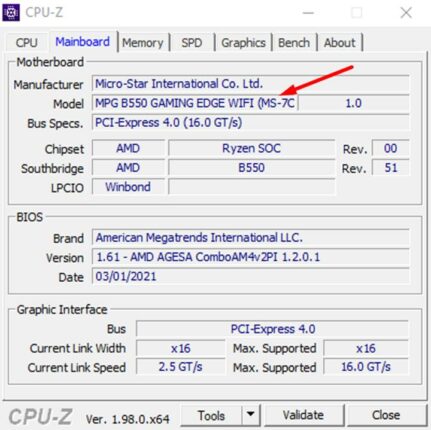Go to the SPD tab

(x=192, y=43)
